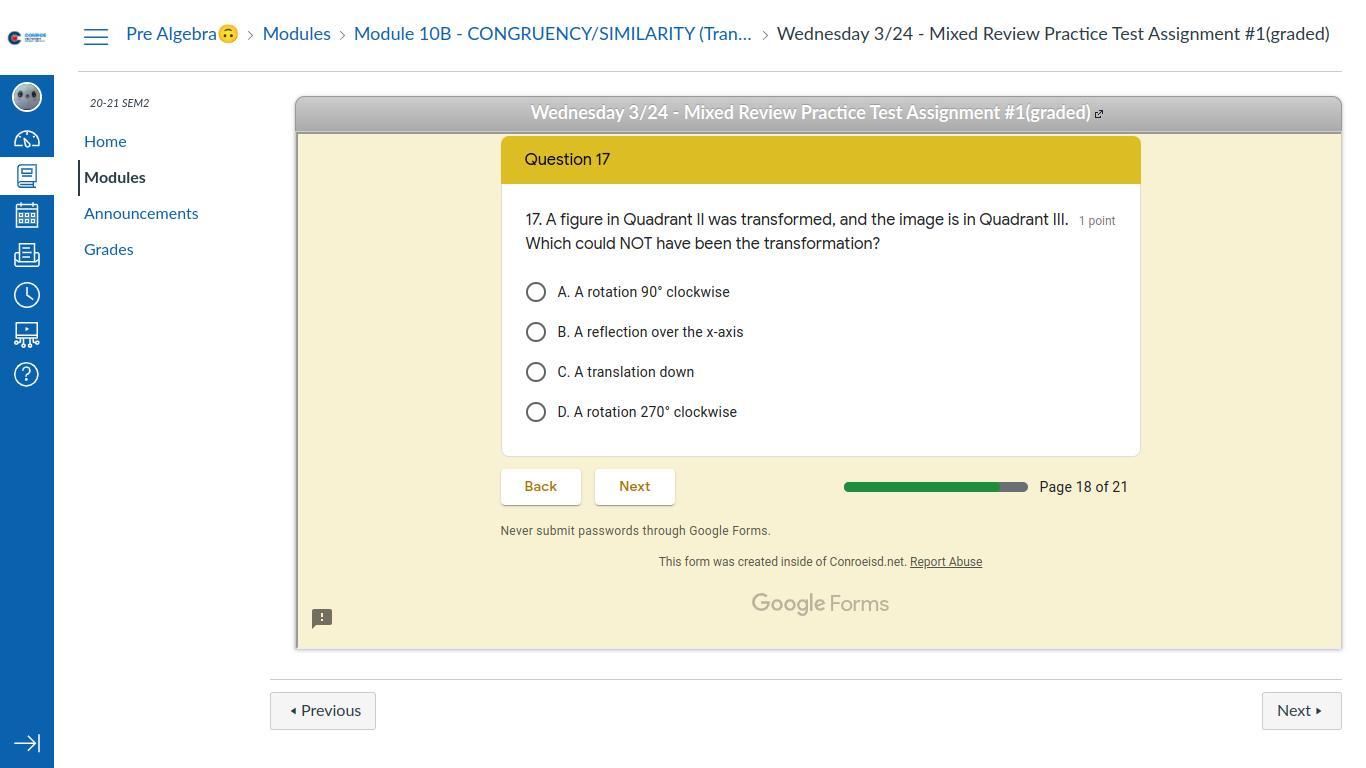Open the Home course navigation link
The image size is (1366, 768).
(x=105, y=141)
